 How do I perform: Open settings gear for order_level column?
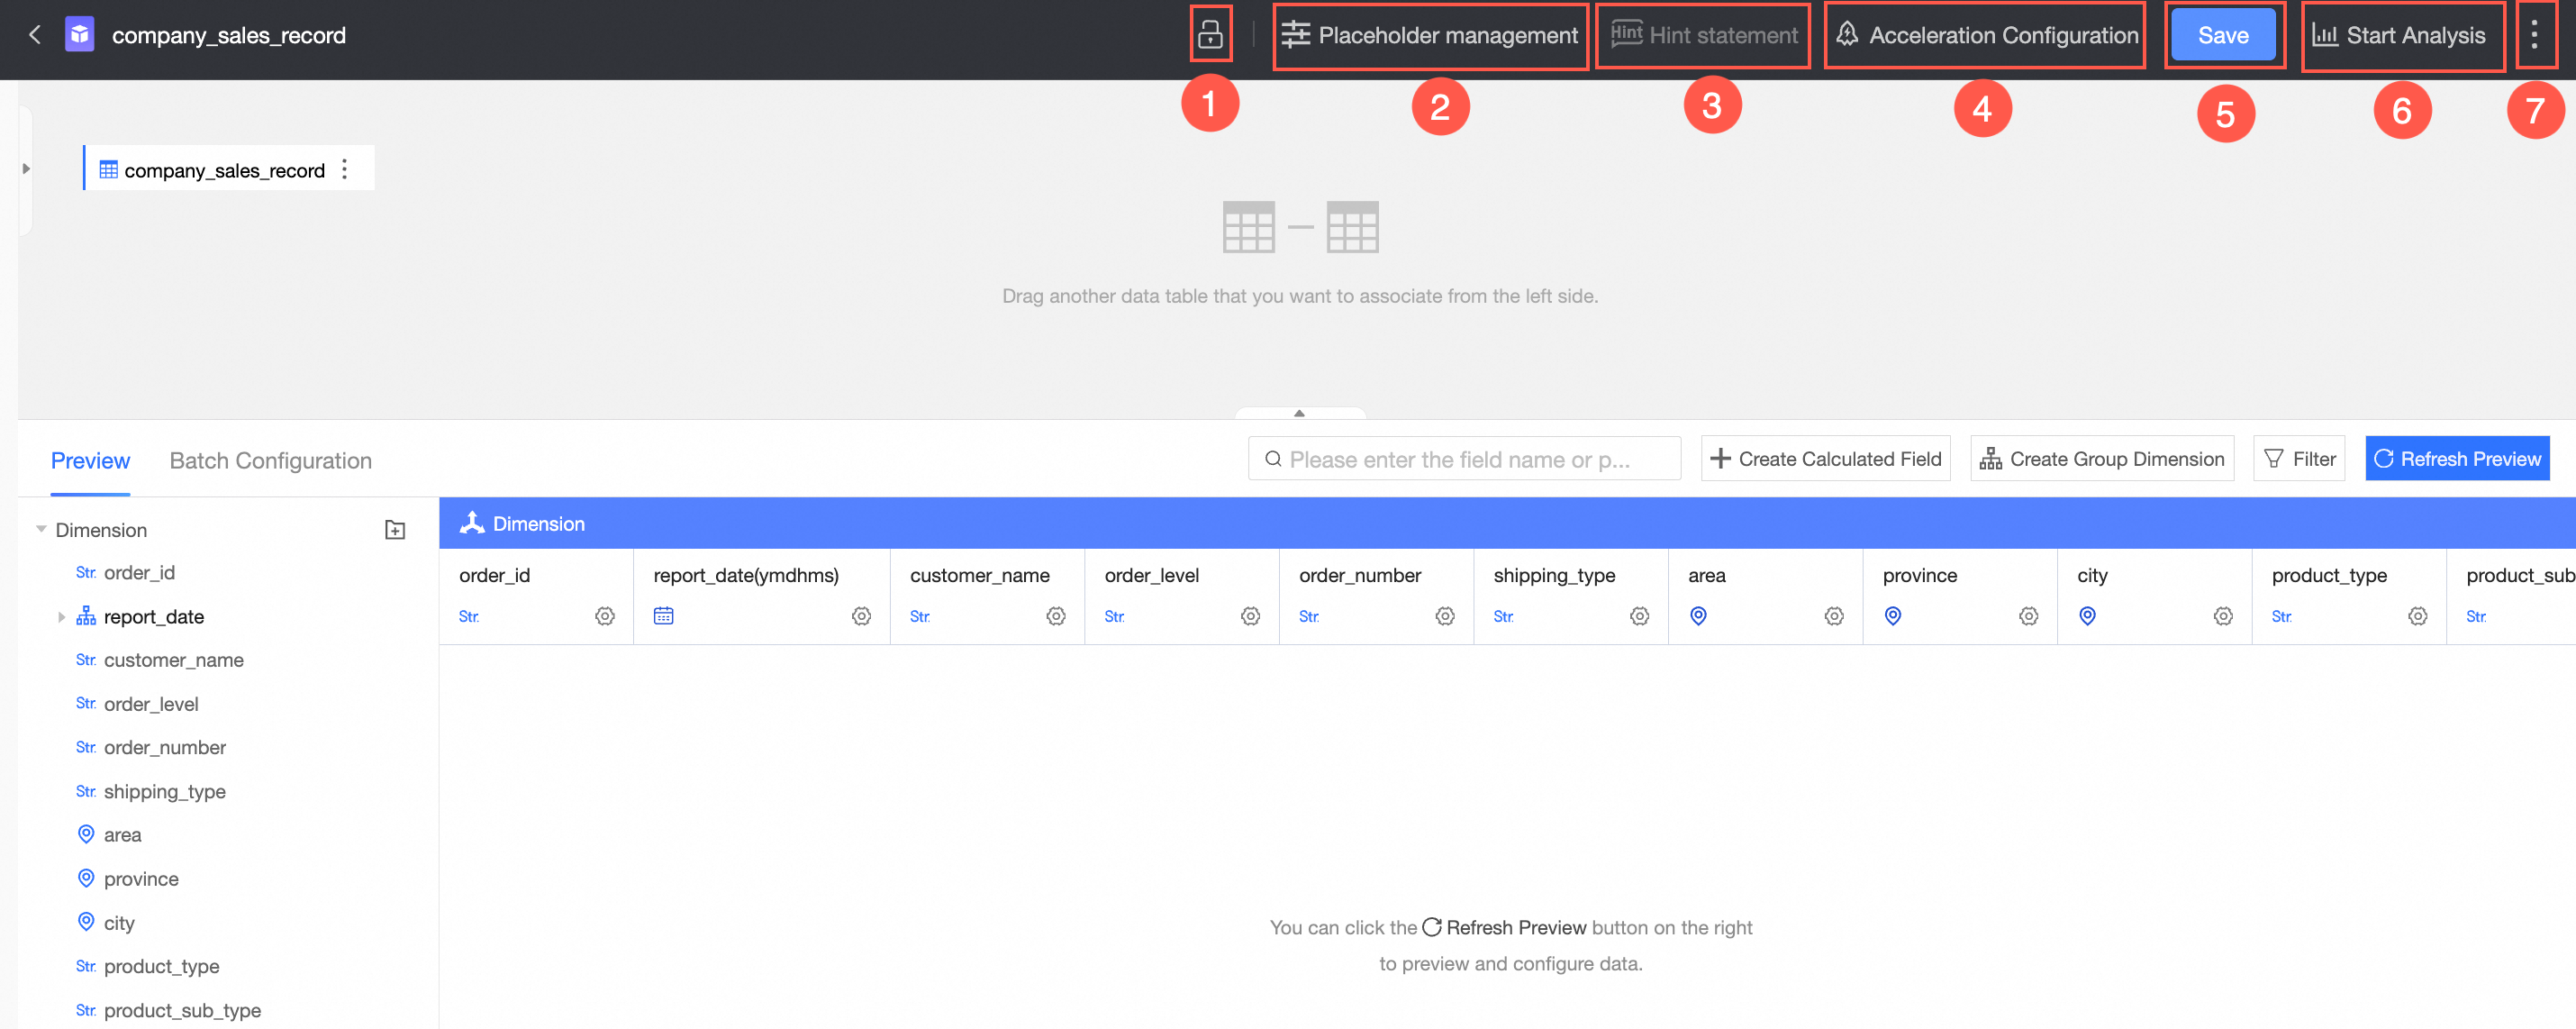coord(1250,616)
